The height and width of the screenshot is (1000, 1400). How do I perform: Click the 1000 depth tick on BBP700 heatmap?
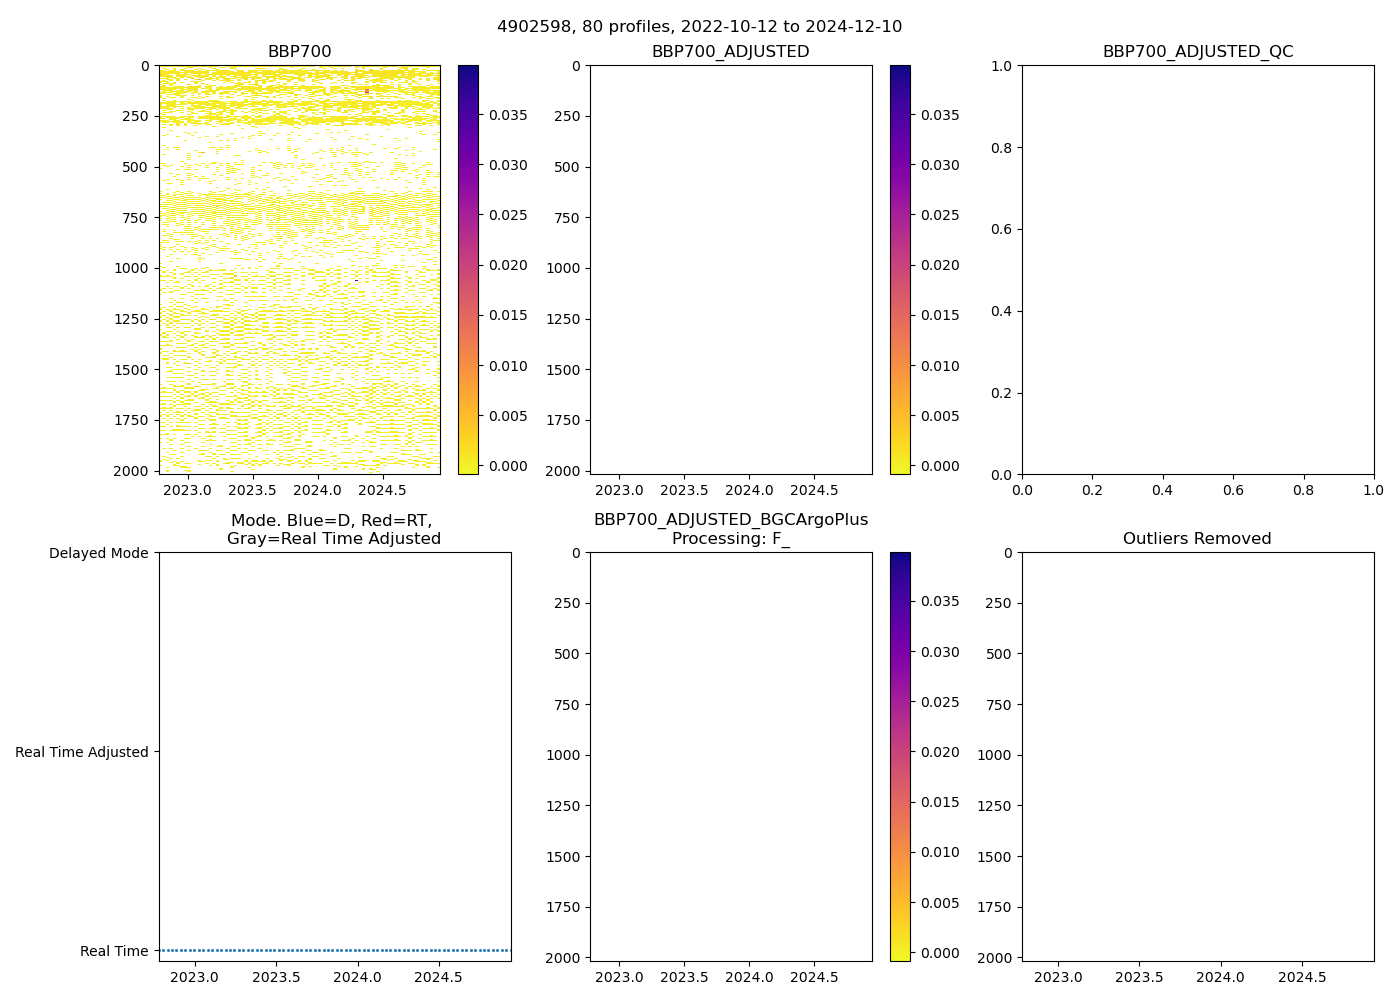tap(131, 268)
